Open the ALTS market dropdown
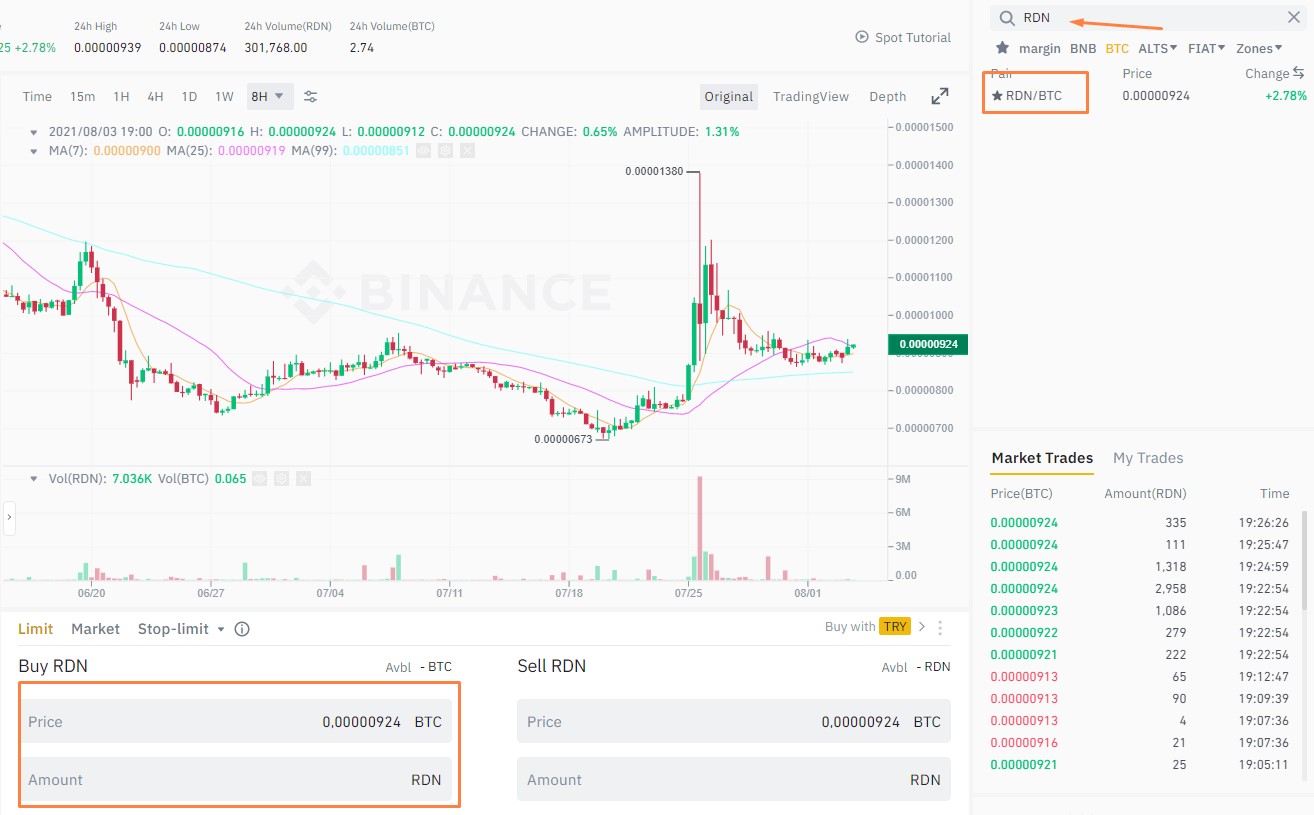1314x815 pixels. [1157, 47]
